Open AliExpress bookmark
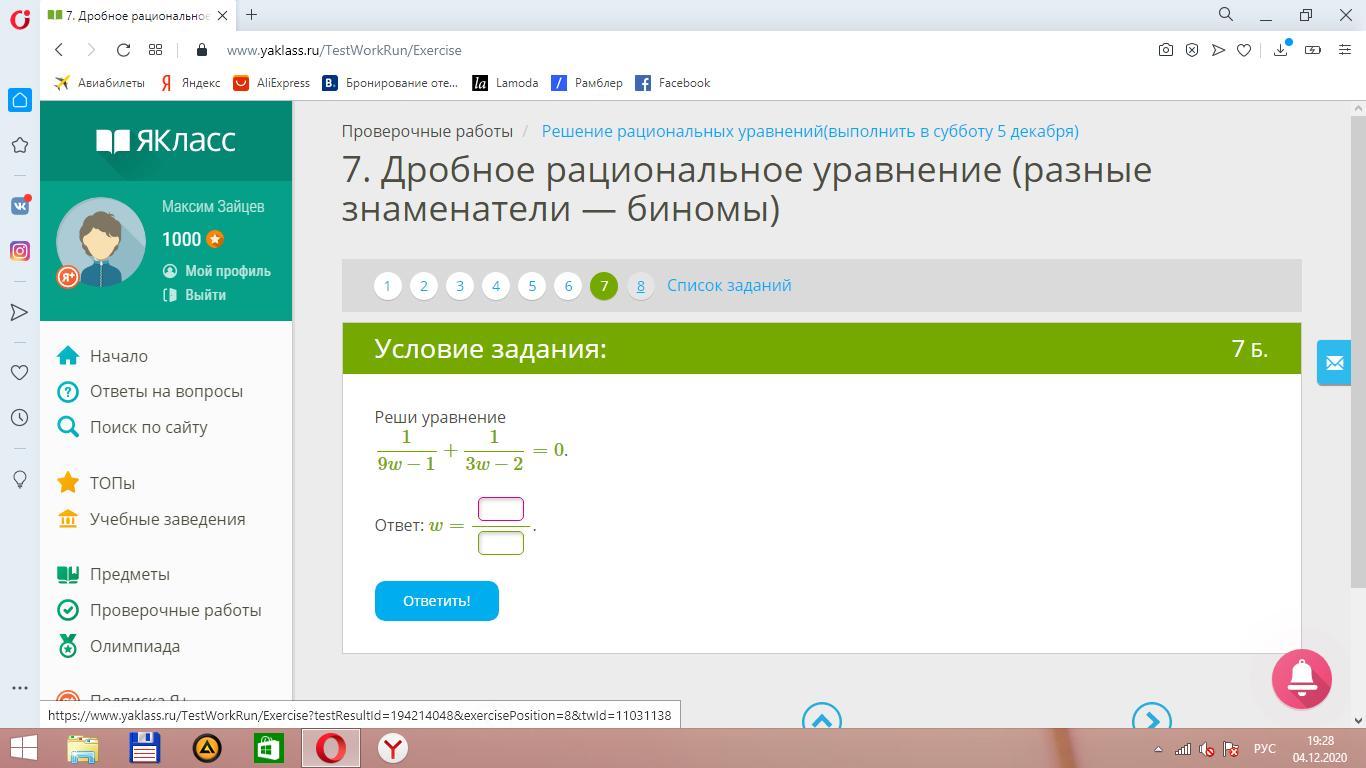The width and height of the screenshot is (1366, 768). [271, 83]
